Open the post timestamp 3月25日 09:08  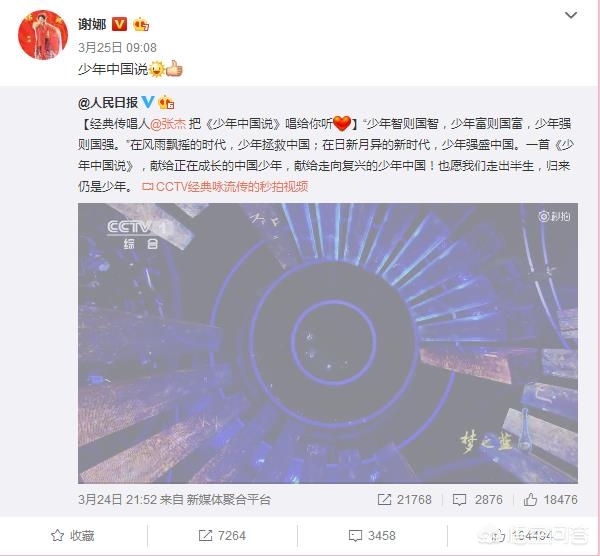tap(117, 47)
